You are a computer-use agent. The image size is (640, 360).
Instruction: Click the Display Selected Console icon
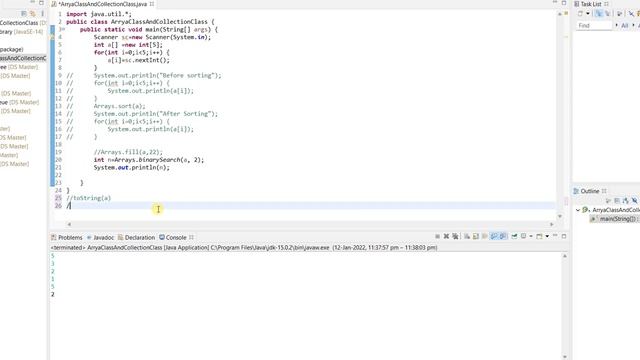point(524,236)
